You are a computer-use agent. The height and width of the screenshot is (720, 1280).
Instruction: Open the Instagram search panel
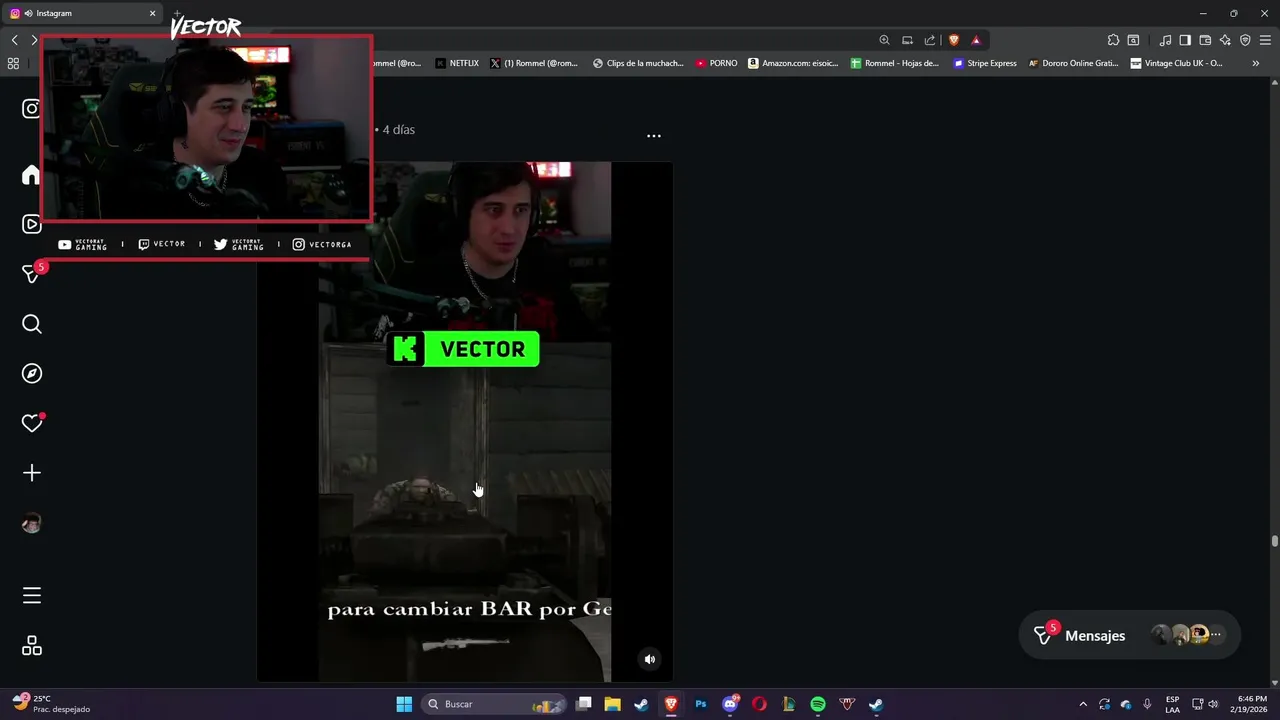(32, 324)
